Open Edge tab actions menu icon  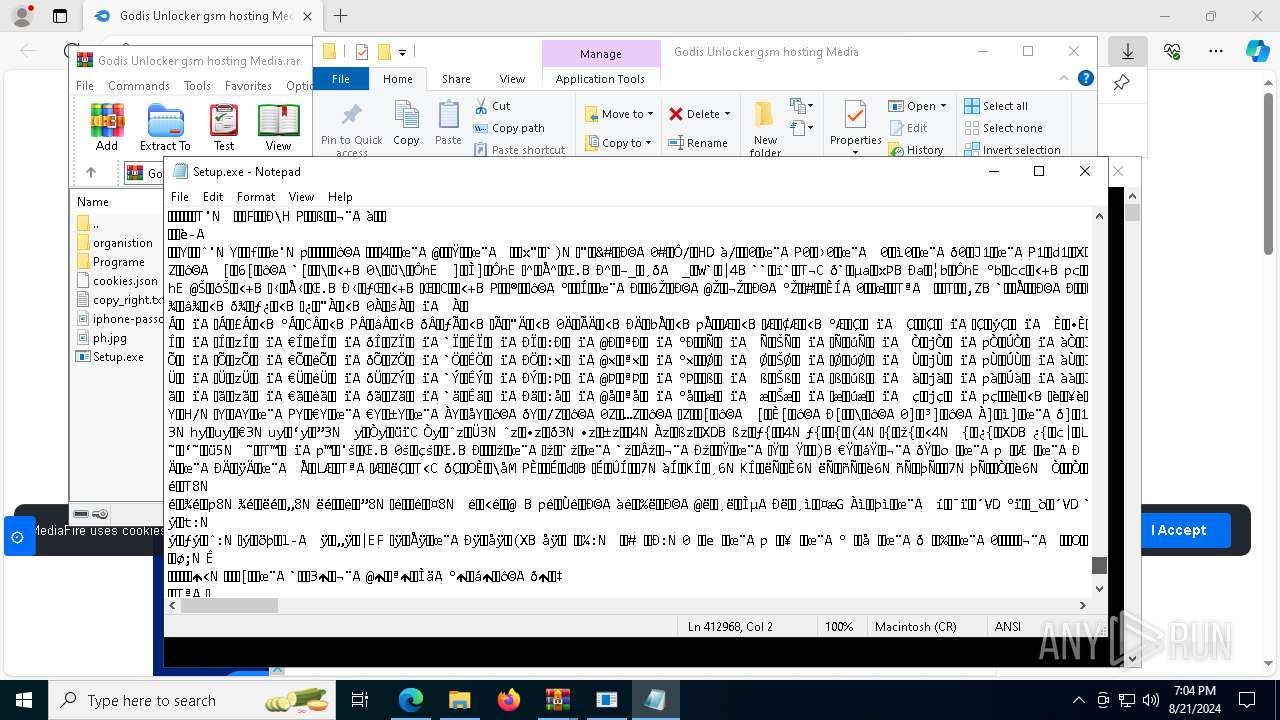point(60,16)
